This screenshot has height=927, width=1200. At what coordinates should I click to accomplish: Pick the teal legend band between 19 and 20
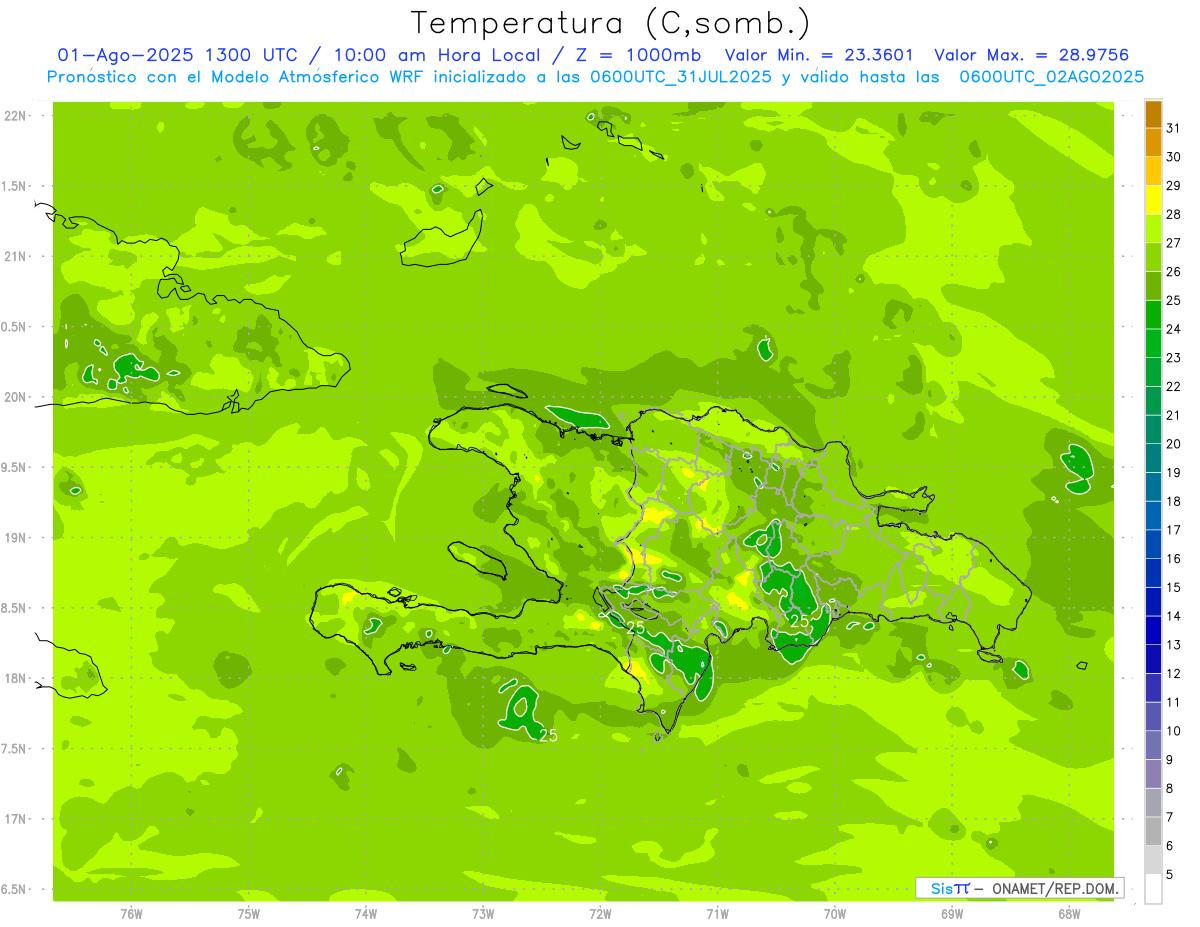point(1153,458)
